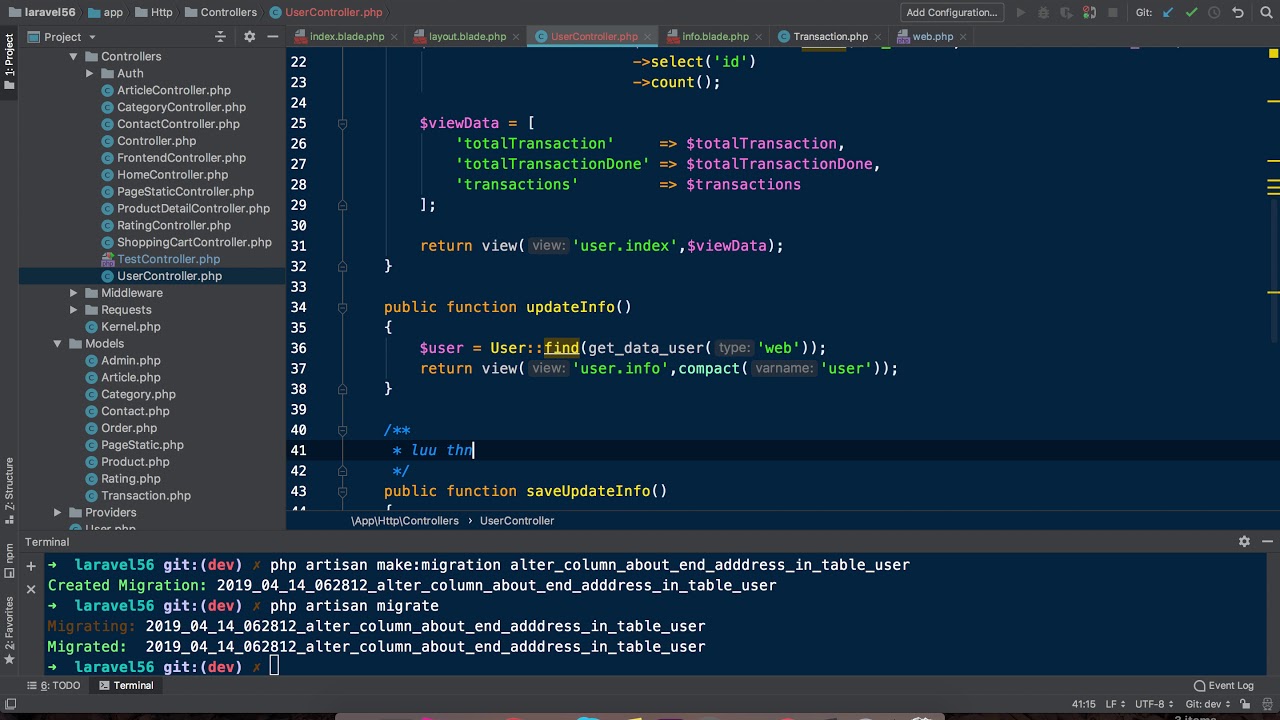Click the Git update project arrow
Image resolution: width=1280 pixels, height=720 pixels.
(1168, 13)
